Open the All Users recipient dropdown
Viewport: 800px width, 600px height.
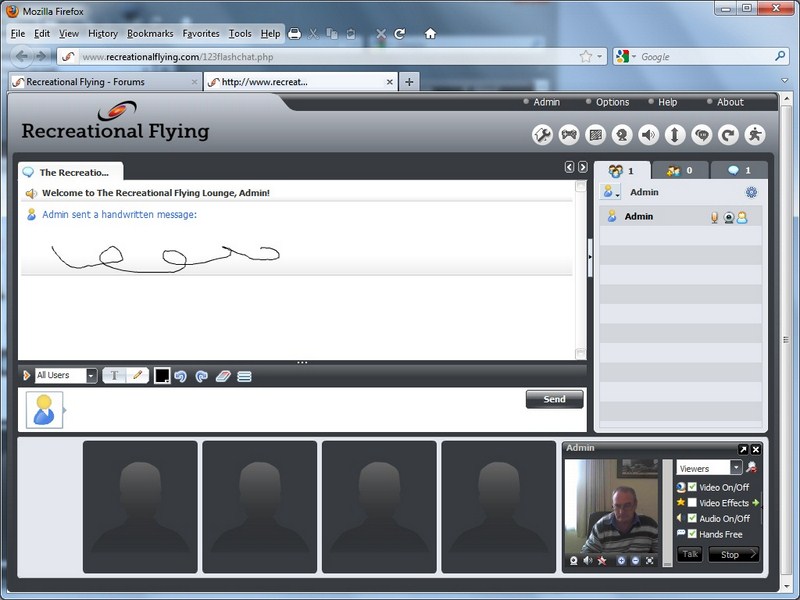tap(91, 376)
